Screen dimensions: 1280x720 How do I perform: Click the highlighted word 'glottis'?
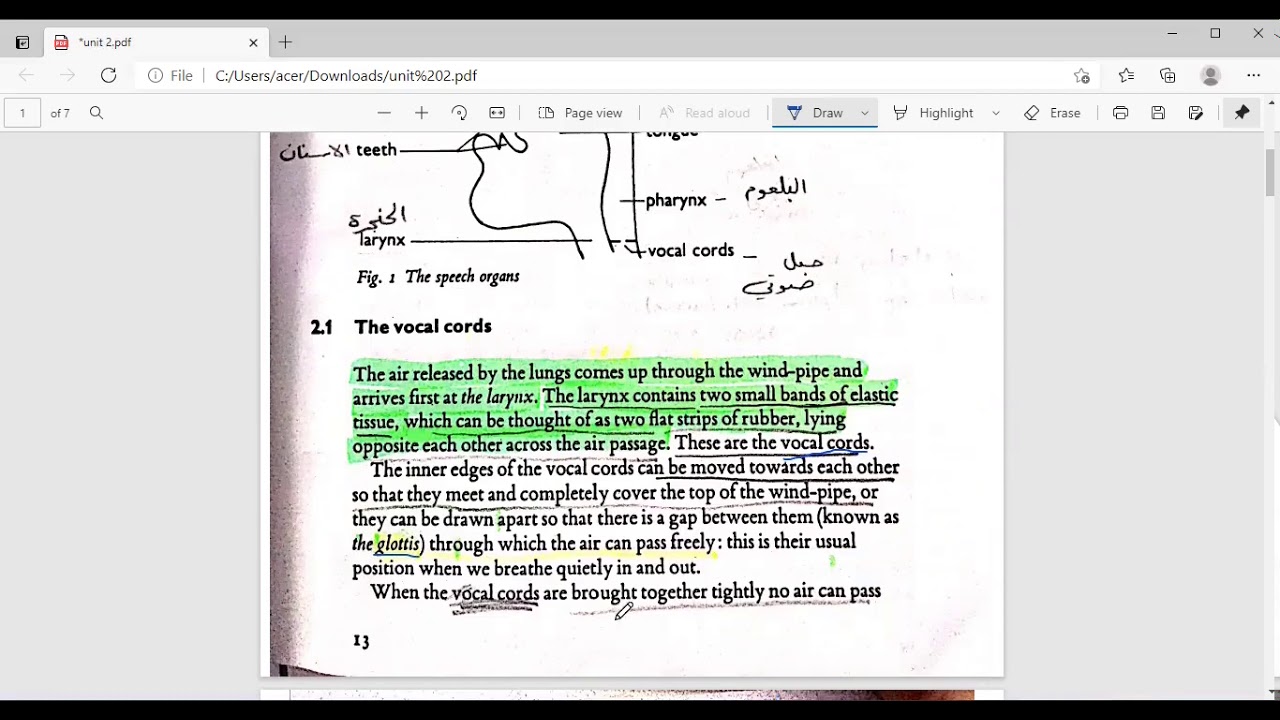398,544
